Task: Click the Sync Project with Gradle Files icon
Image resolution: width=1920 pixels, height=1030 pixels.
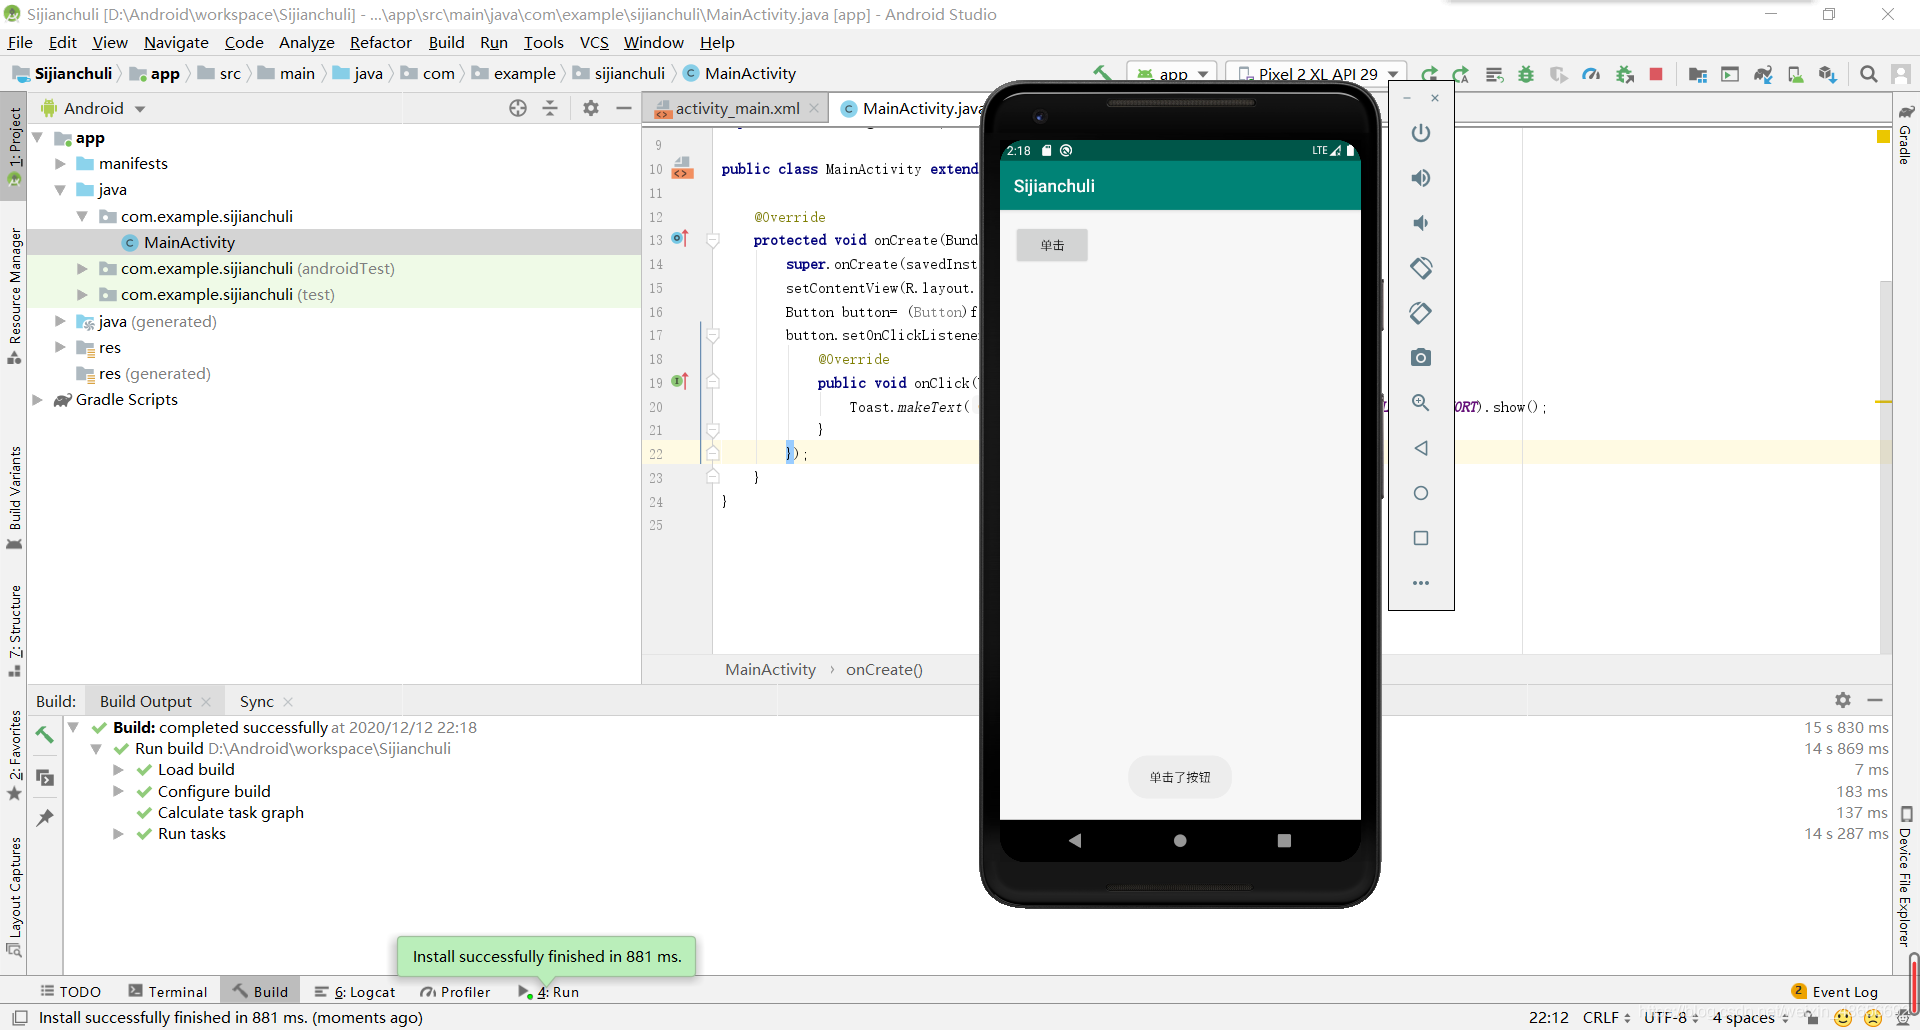Action: pos(1763,74)
